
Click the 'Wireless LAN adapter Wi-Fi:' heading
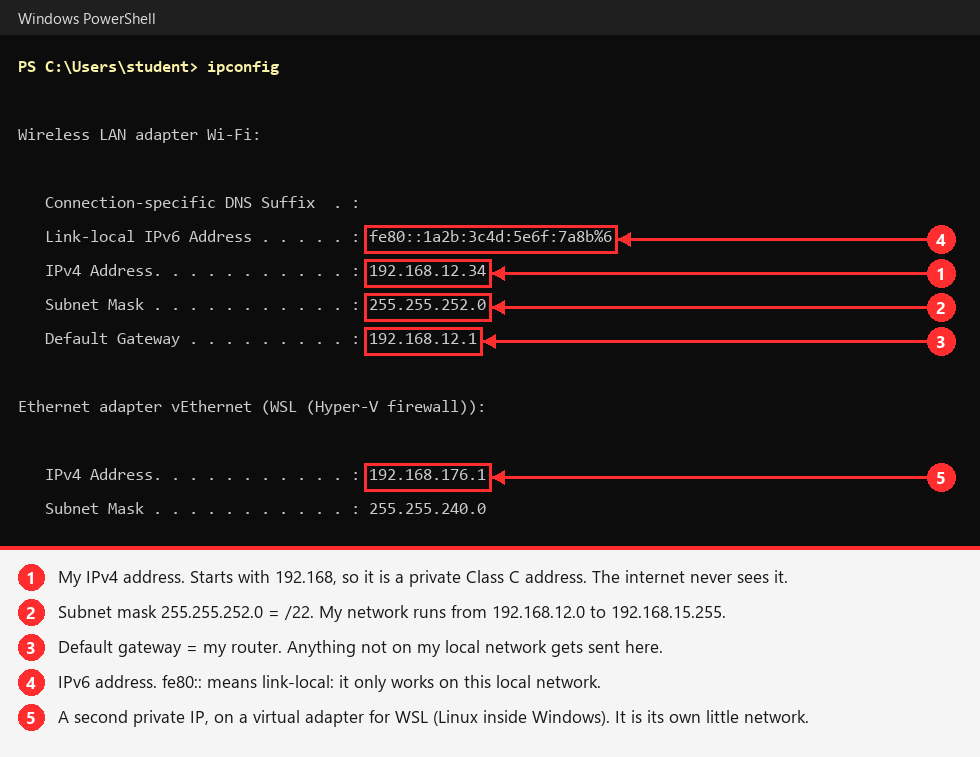(x=139, y=134)
